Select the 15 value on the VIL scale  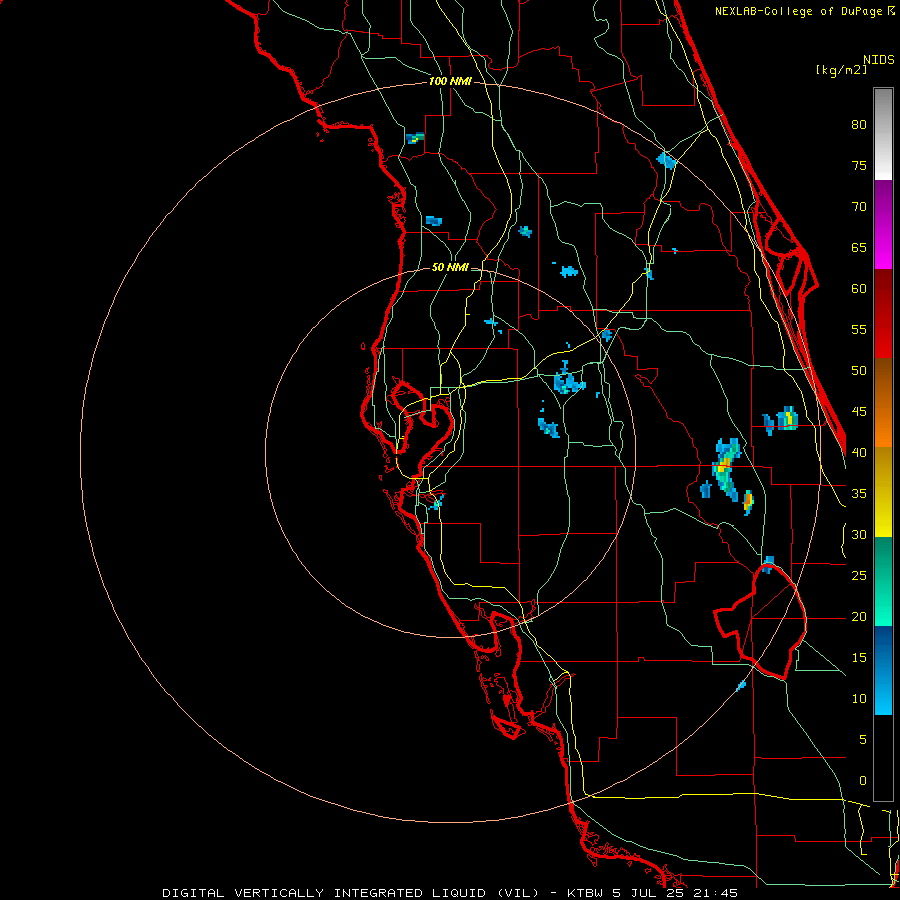point(859,658)
